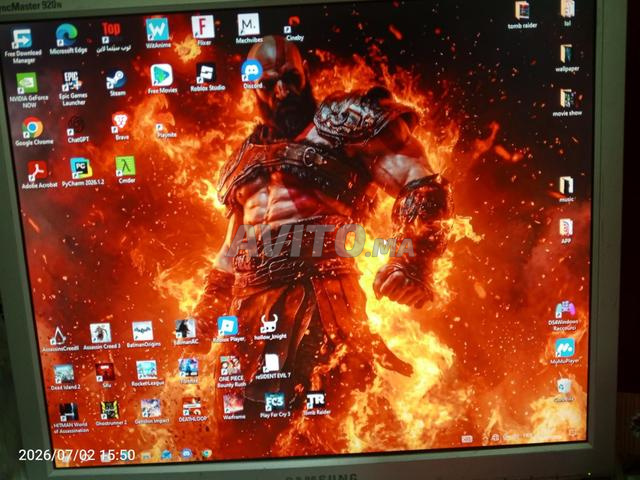Select the RocketLeague shortcut
640x480 pixels.
(x=147, y=370)
